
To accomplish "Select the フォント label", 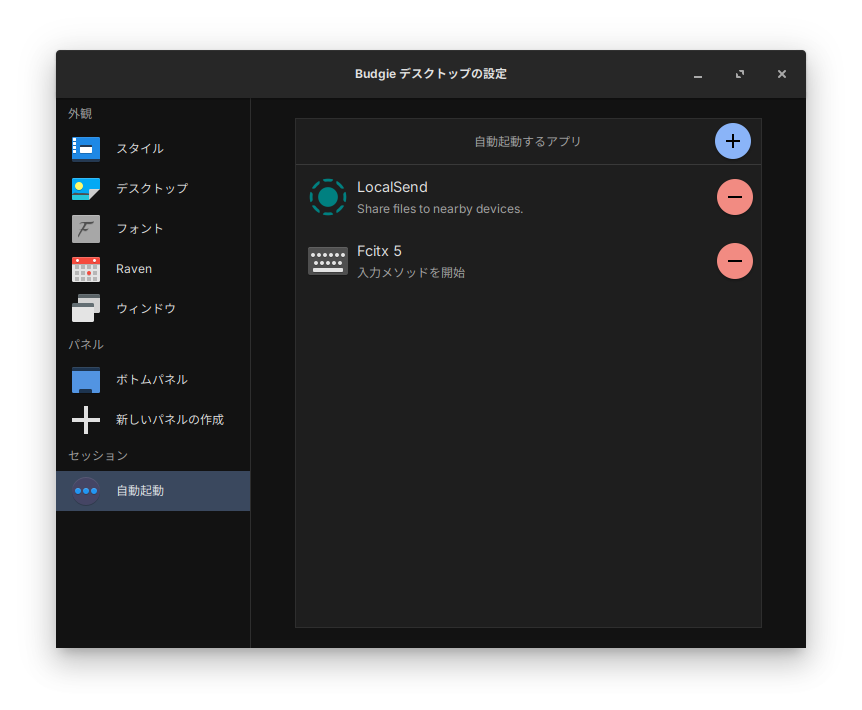I will [x=140, y=229].
